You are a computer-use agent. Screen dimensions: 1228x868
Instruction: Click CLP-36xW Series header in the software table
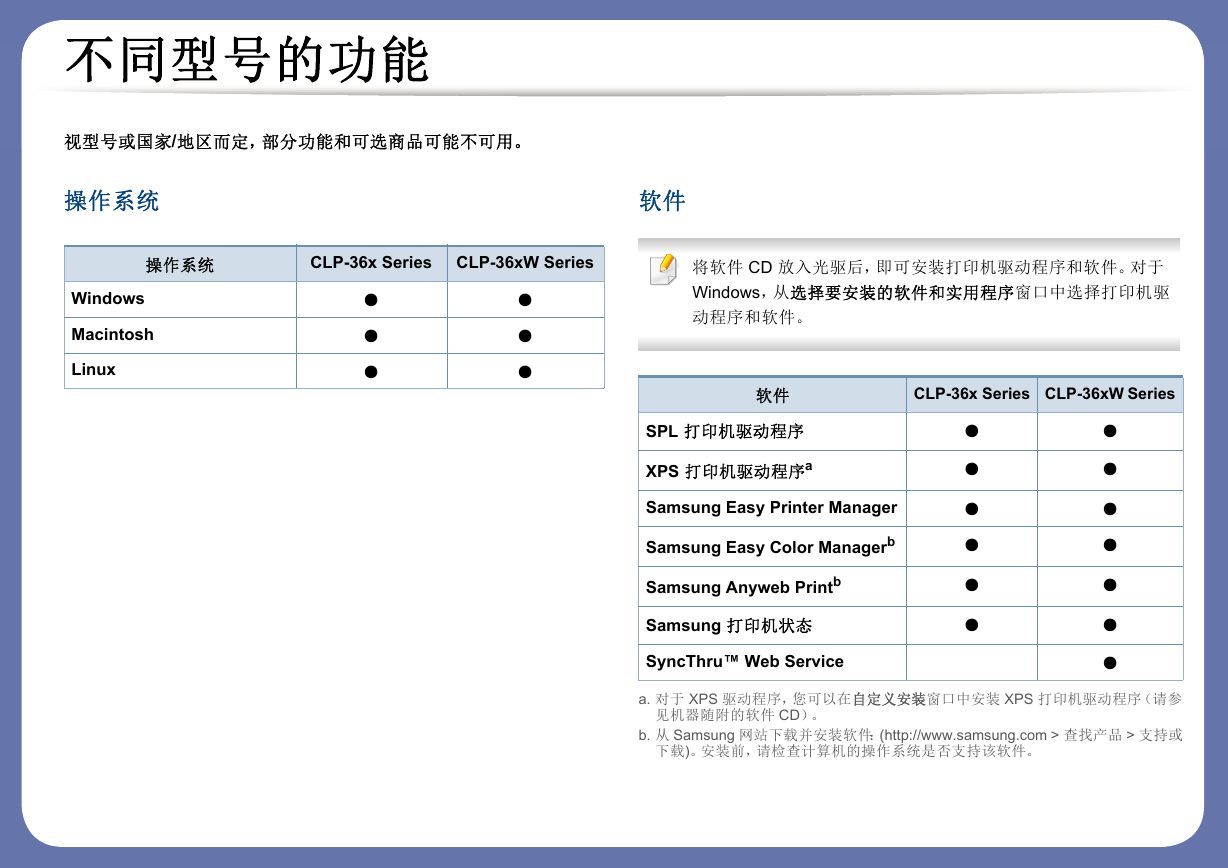coord(1110,394)
